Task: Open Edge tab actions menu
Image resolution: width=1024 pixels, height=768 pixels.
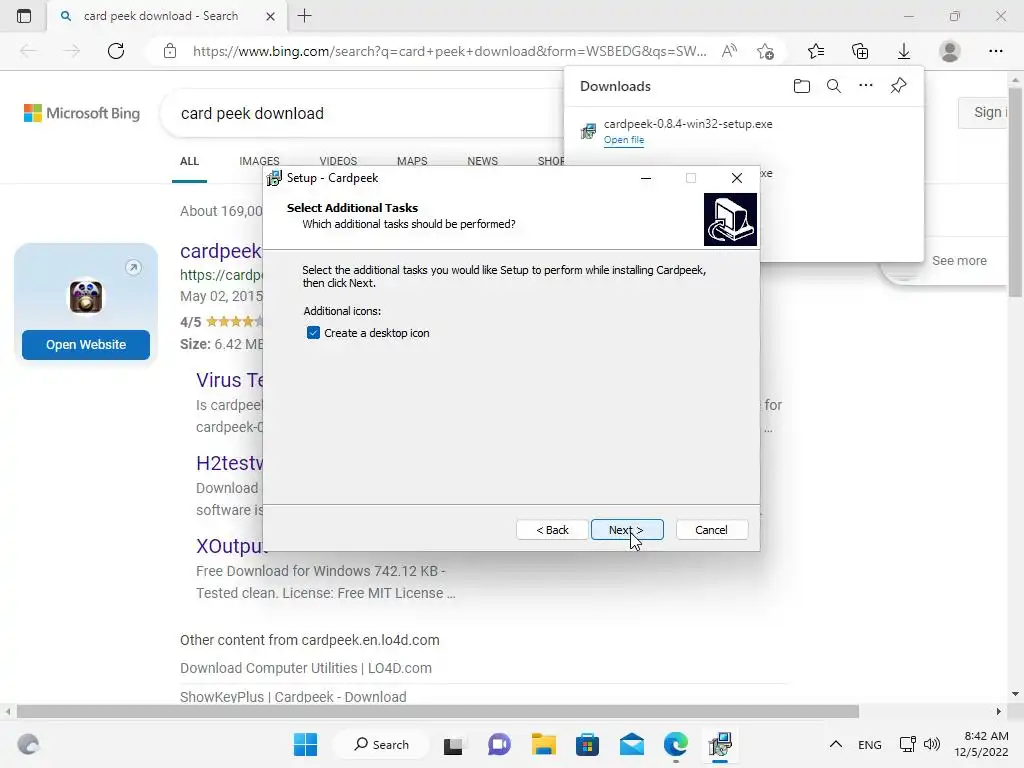Action: tap(24, 16)
